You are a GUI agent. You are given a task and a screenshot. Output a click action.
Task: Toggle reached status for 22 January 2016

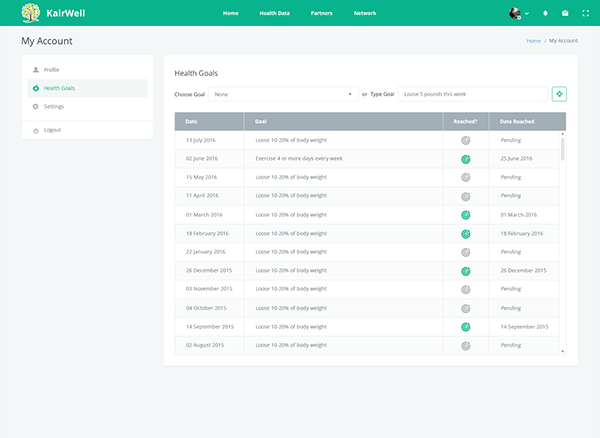(x=466, y=252)
